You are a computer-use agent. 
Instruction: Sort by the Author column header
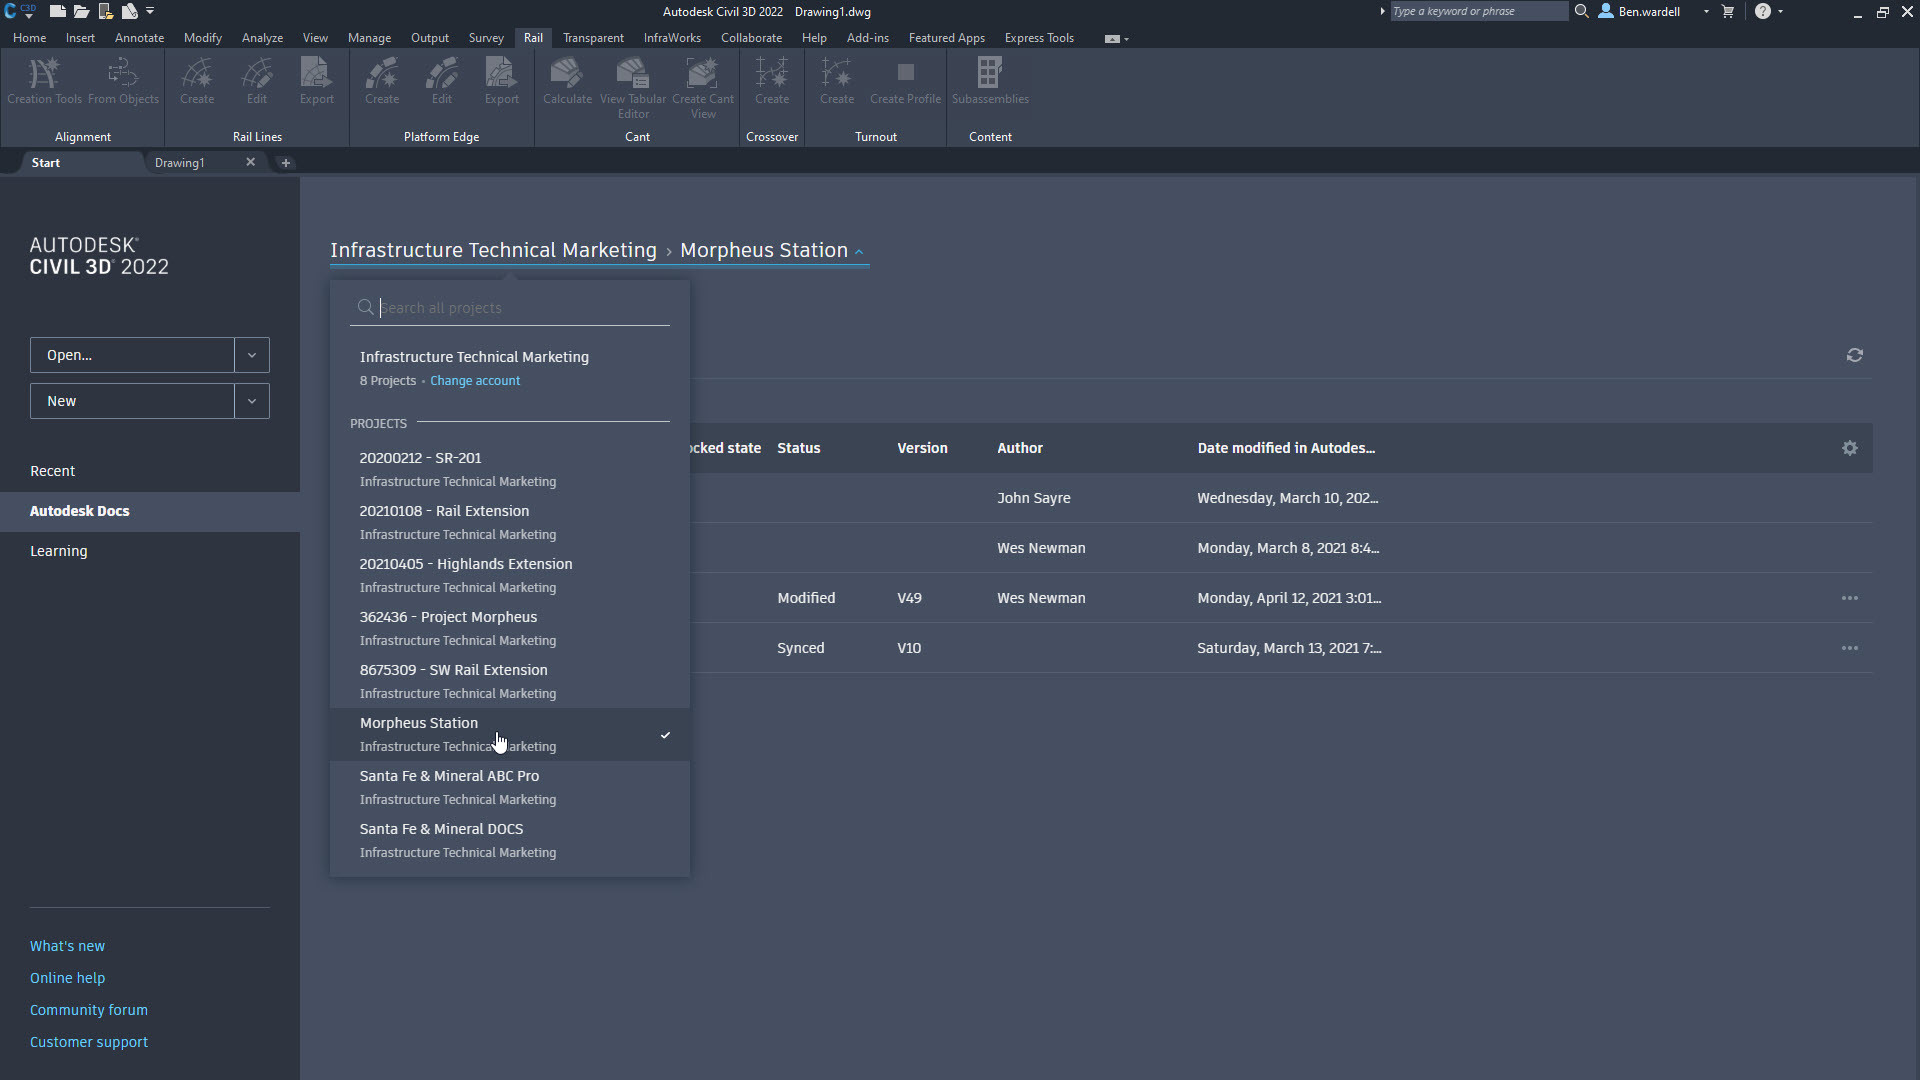pos(1019,448)
